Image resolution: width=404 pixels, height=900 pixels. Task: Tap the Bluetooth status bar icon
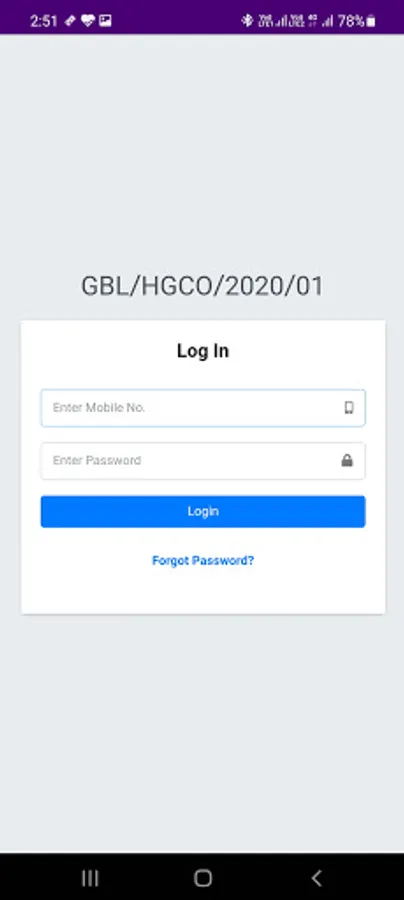point(247,21)
